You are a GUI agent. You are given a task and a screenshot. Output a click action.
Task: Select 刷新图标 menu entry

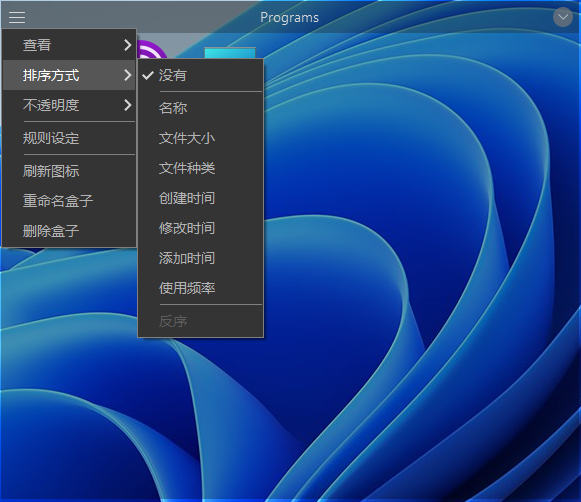click(x=69, y=171)
